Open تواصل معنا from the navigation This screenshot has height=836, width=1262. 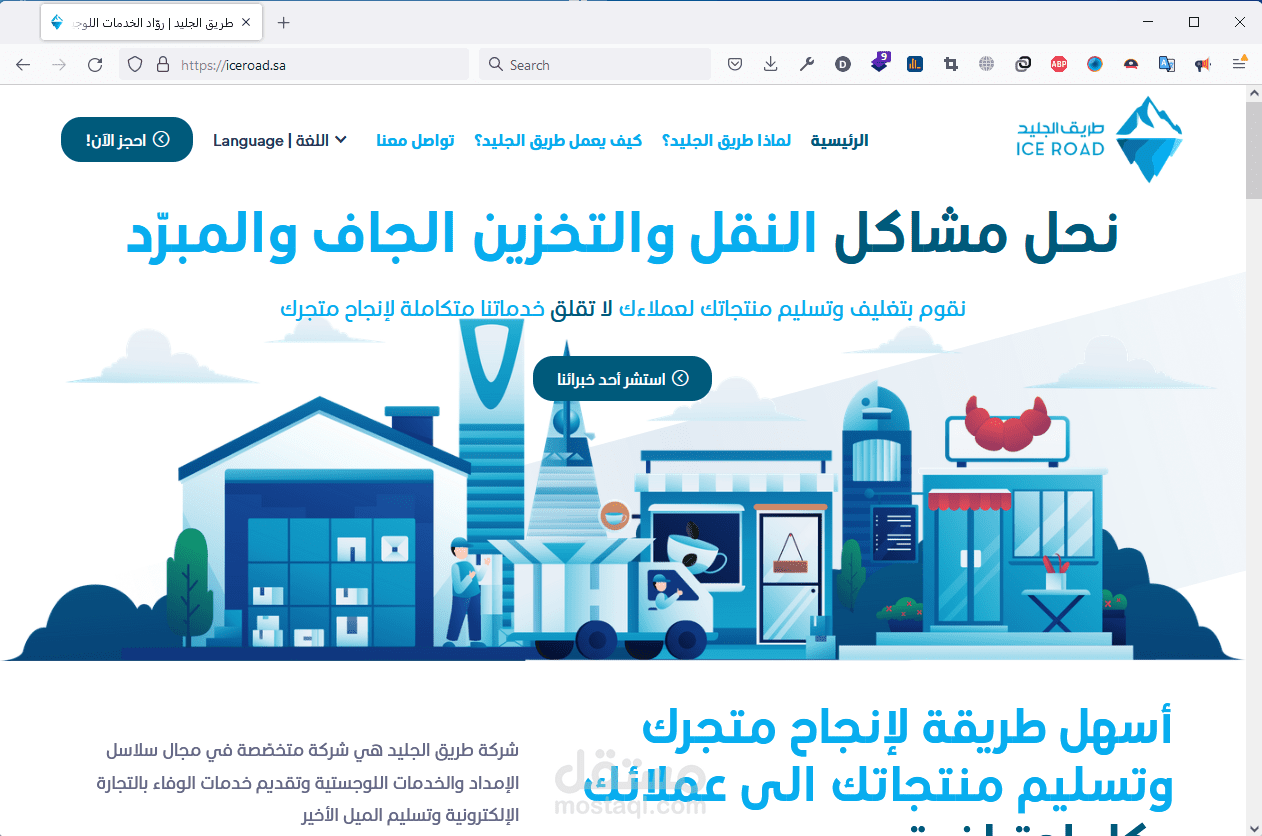point(416,140)
